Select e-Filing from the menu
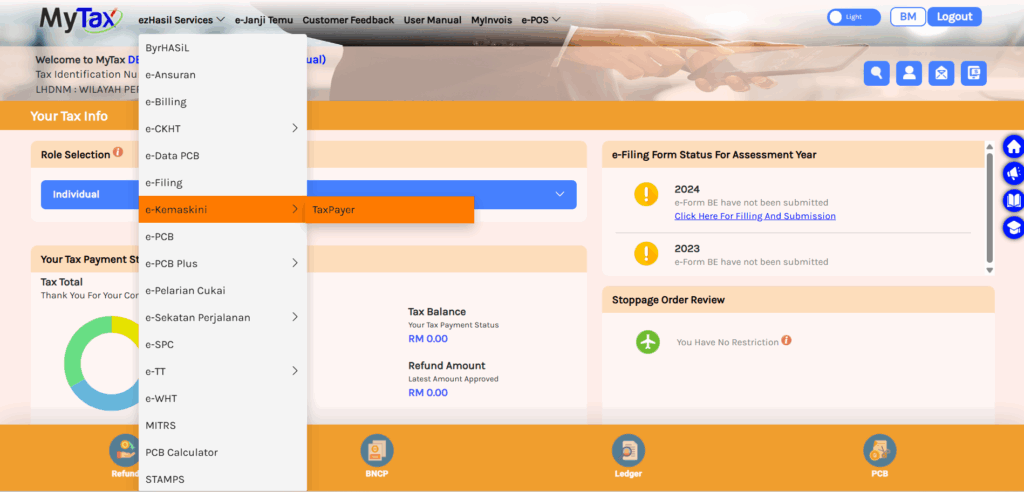 (x=222, y=182)
